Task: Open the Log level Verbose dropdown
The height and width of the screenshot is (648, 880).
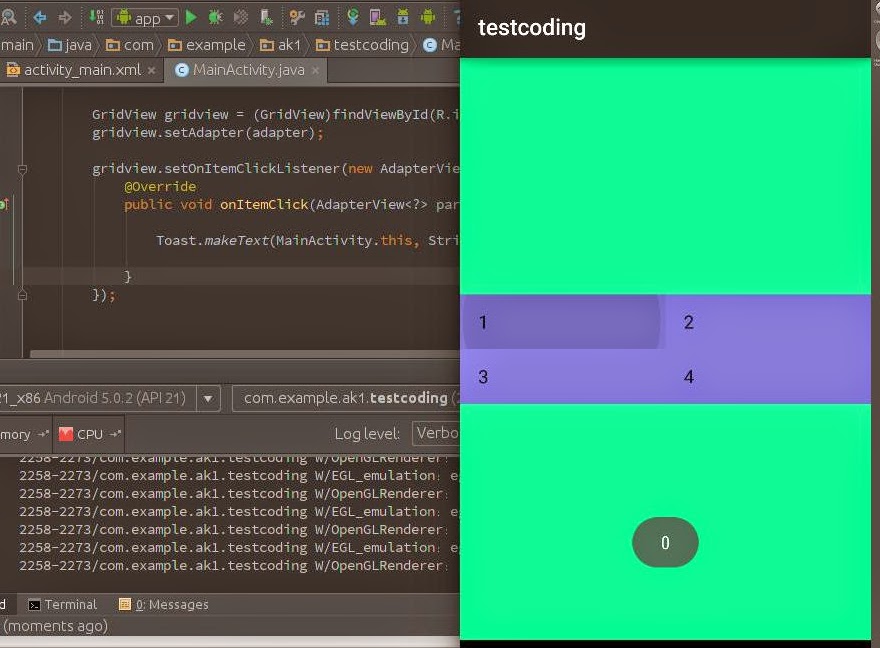Action: point(436,434)
